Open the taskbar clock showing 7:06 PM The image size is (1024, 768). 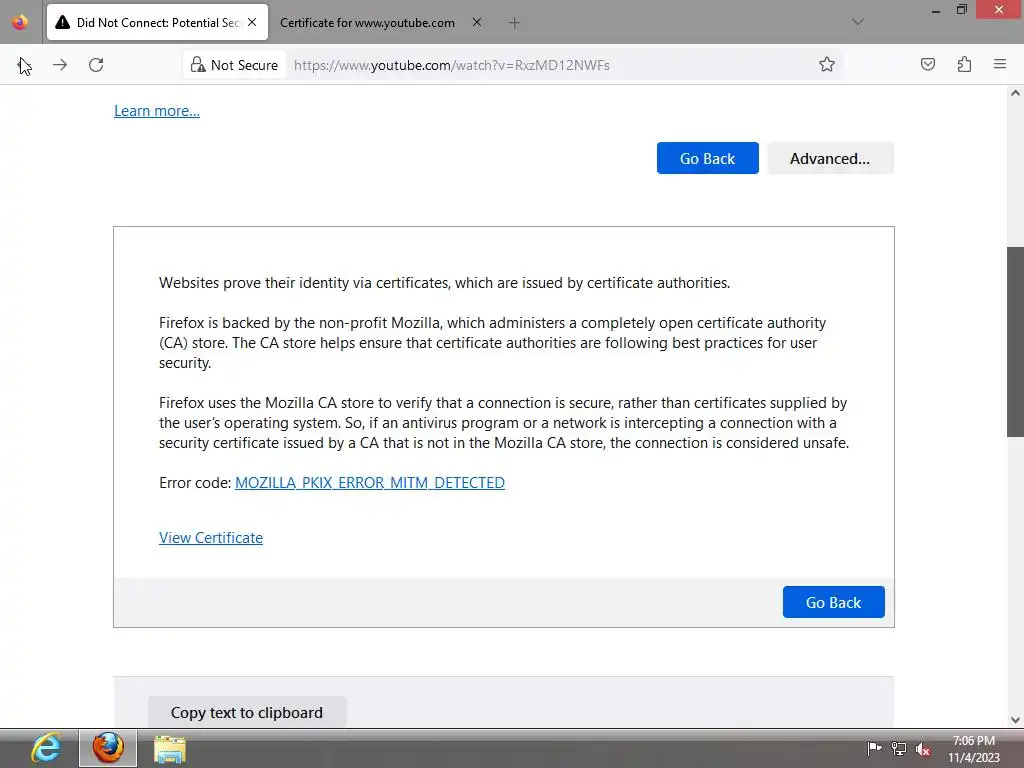pyautogui.click(x=974, y=748)
